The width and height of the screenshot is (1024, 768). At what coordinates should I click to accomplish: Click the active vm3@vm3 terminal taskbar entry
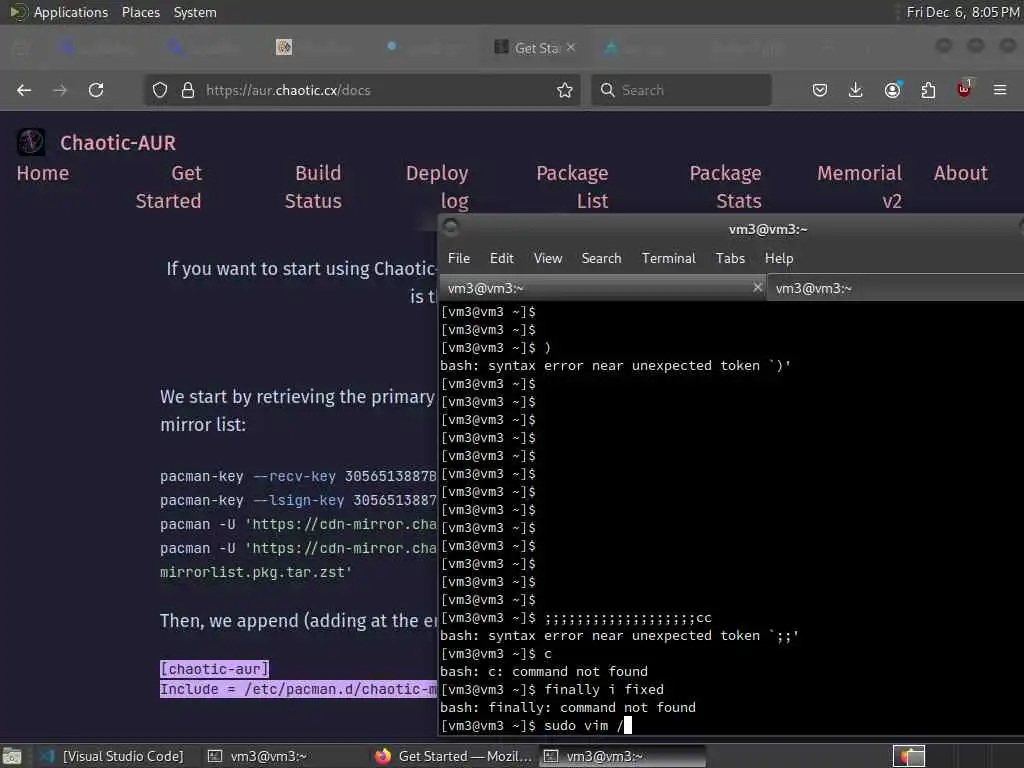[622, 756]
